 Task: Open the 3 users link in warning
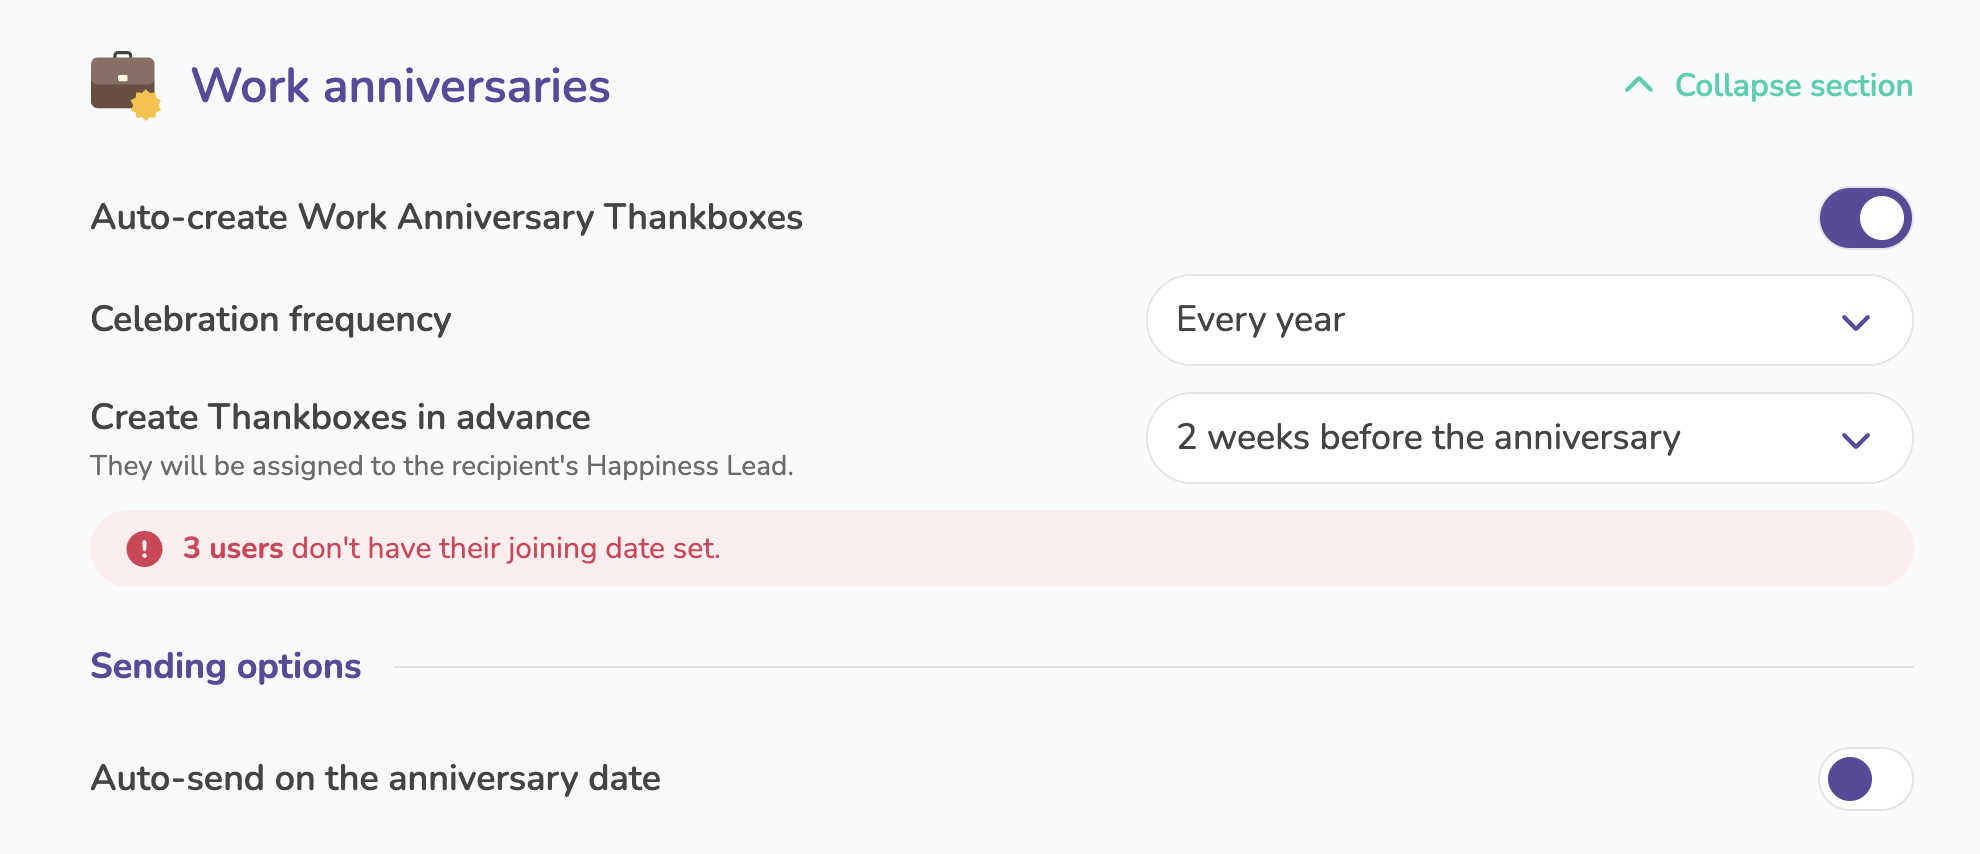(x=233, y=548)
